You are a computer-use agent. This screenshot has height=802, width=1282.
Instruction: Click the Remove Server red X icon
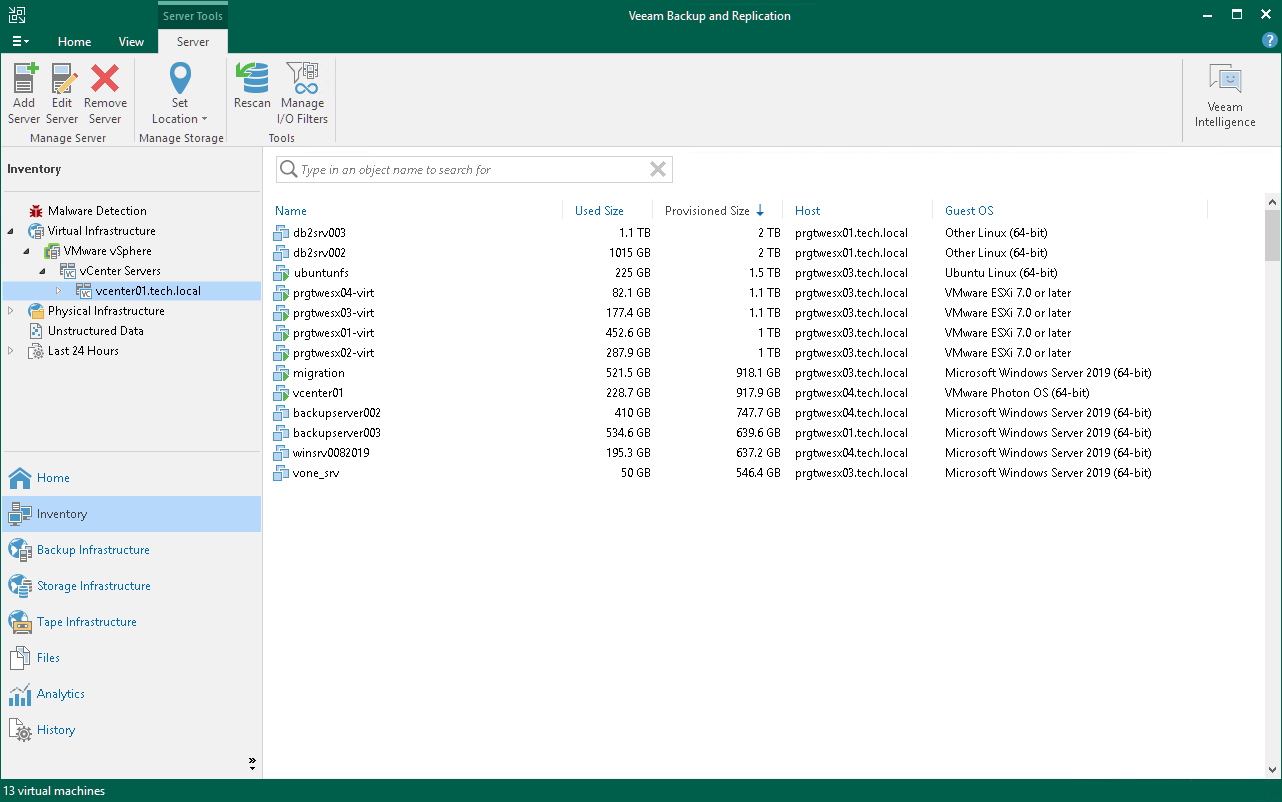[105, 80]
